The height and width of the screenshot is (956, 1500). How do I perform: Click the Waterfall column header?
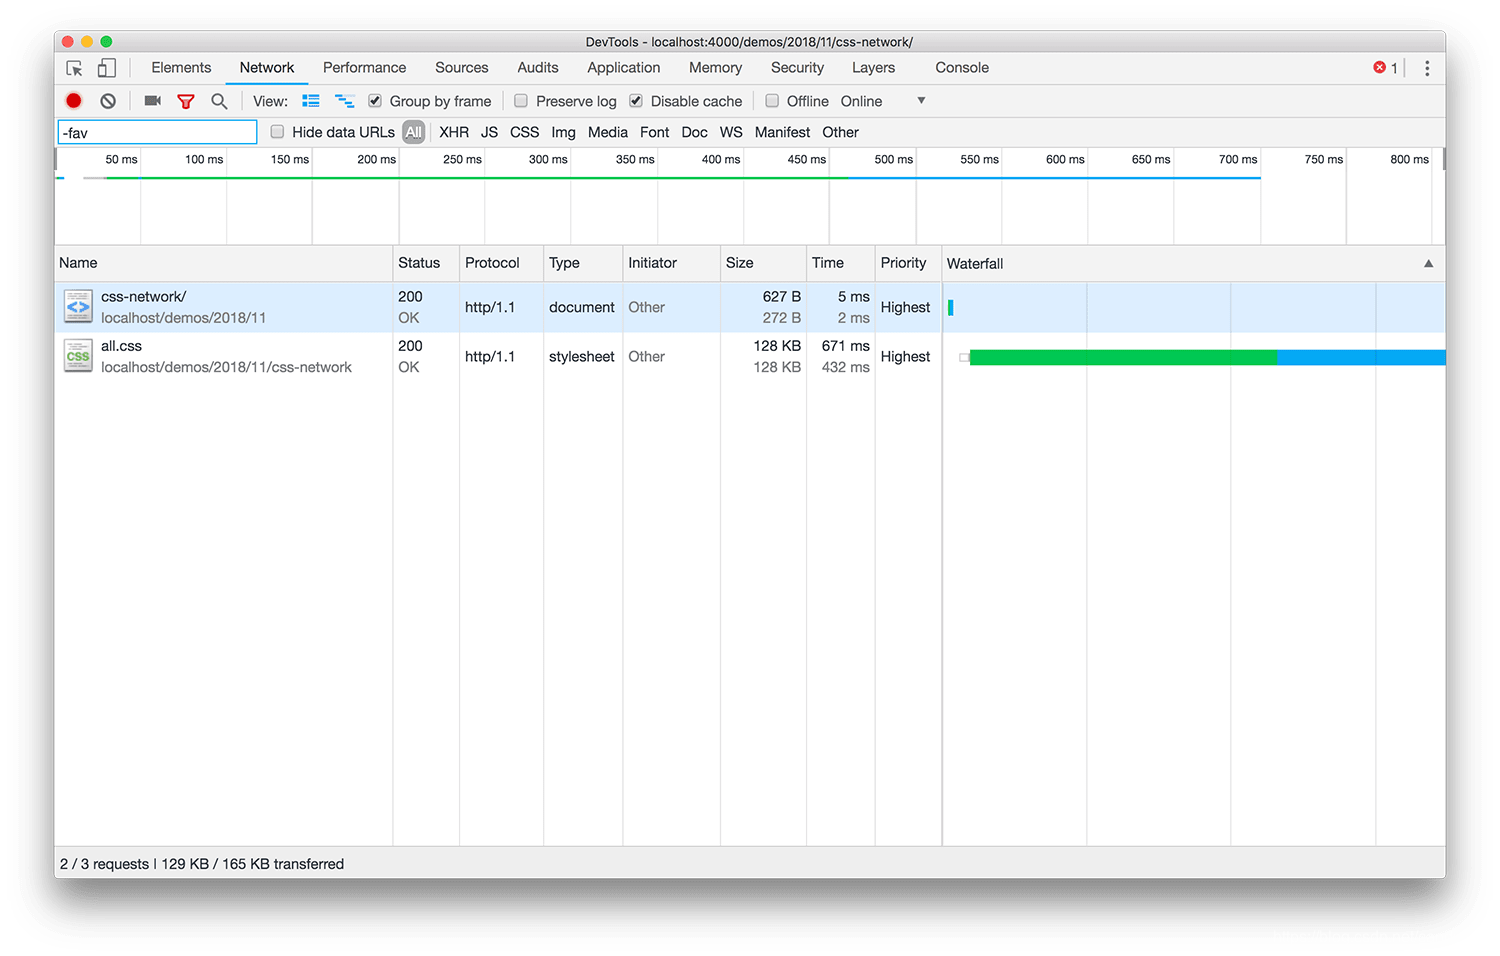click(1193, 263)
